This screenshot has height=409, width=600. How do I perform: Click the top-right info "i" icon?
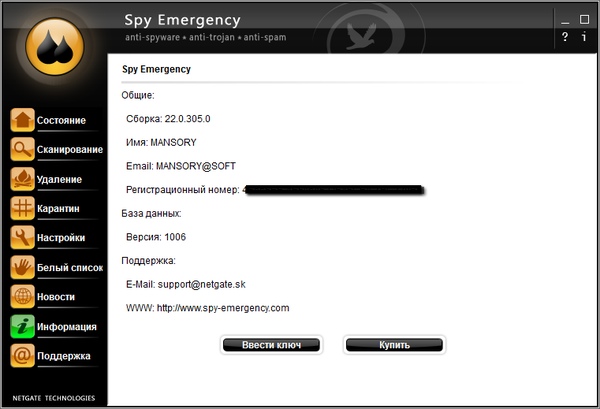[584, 37]
